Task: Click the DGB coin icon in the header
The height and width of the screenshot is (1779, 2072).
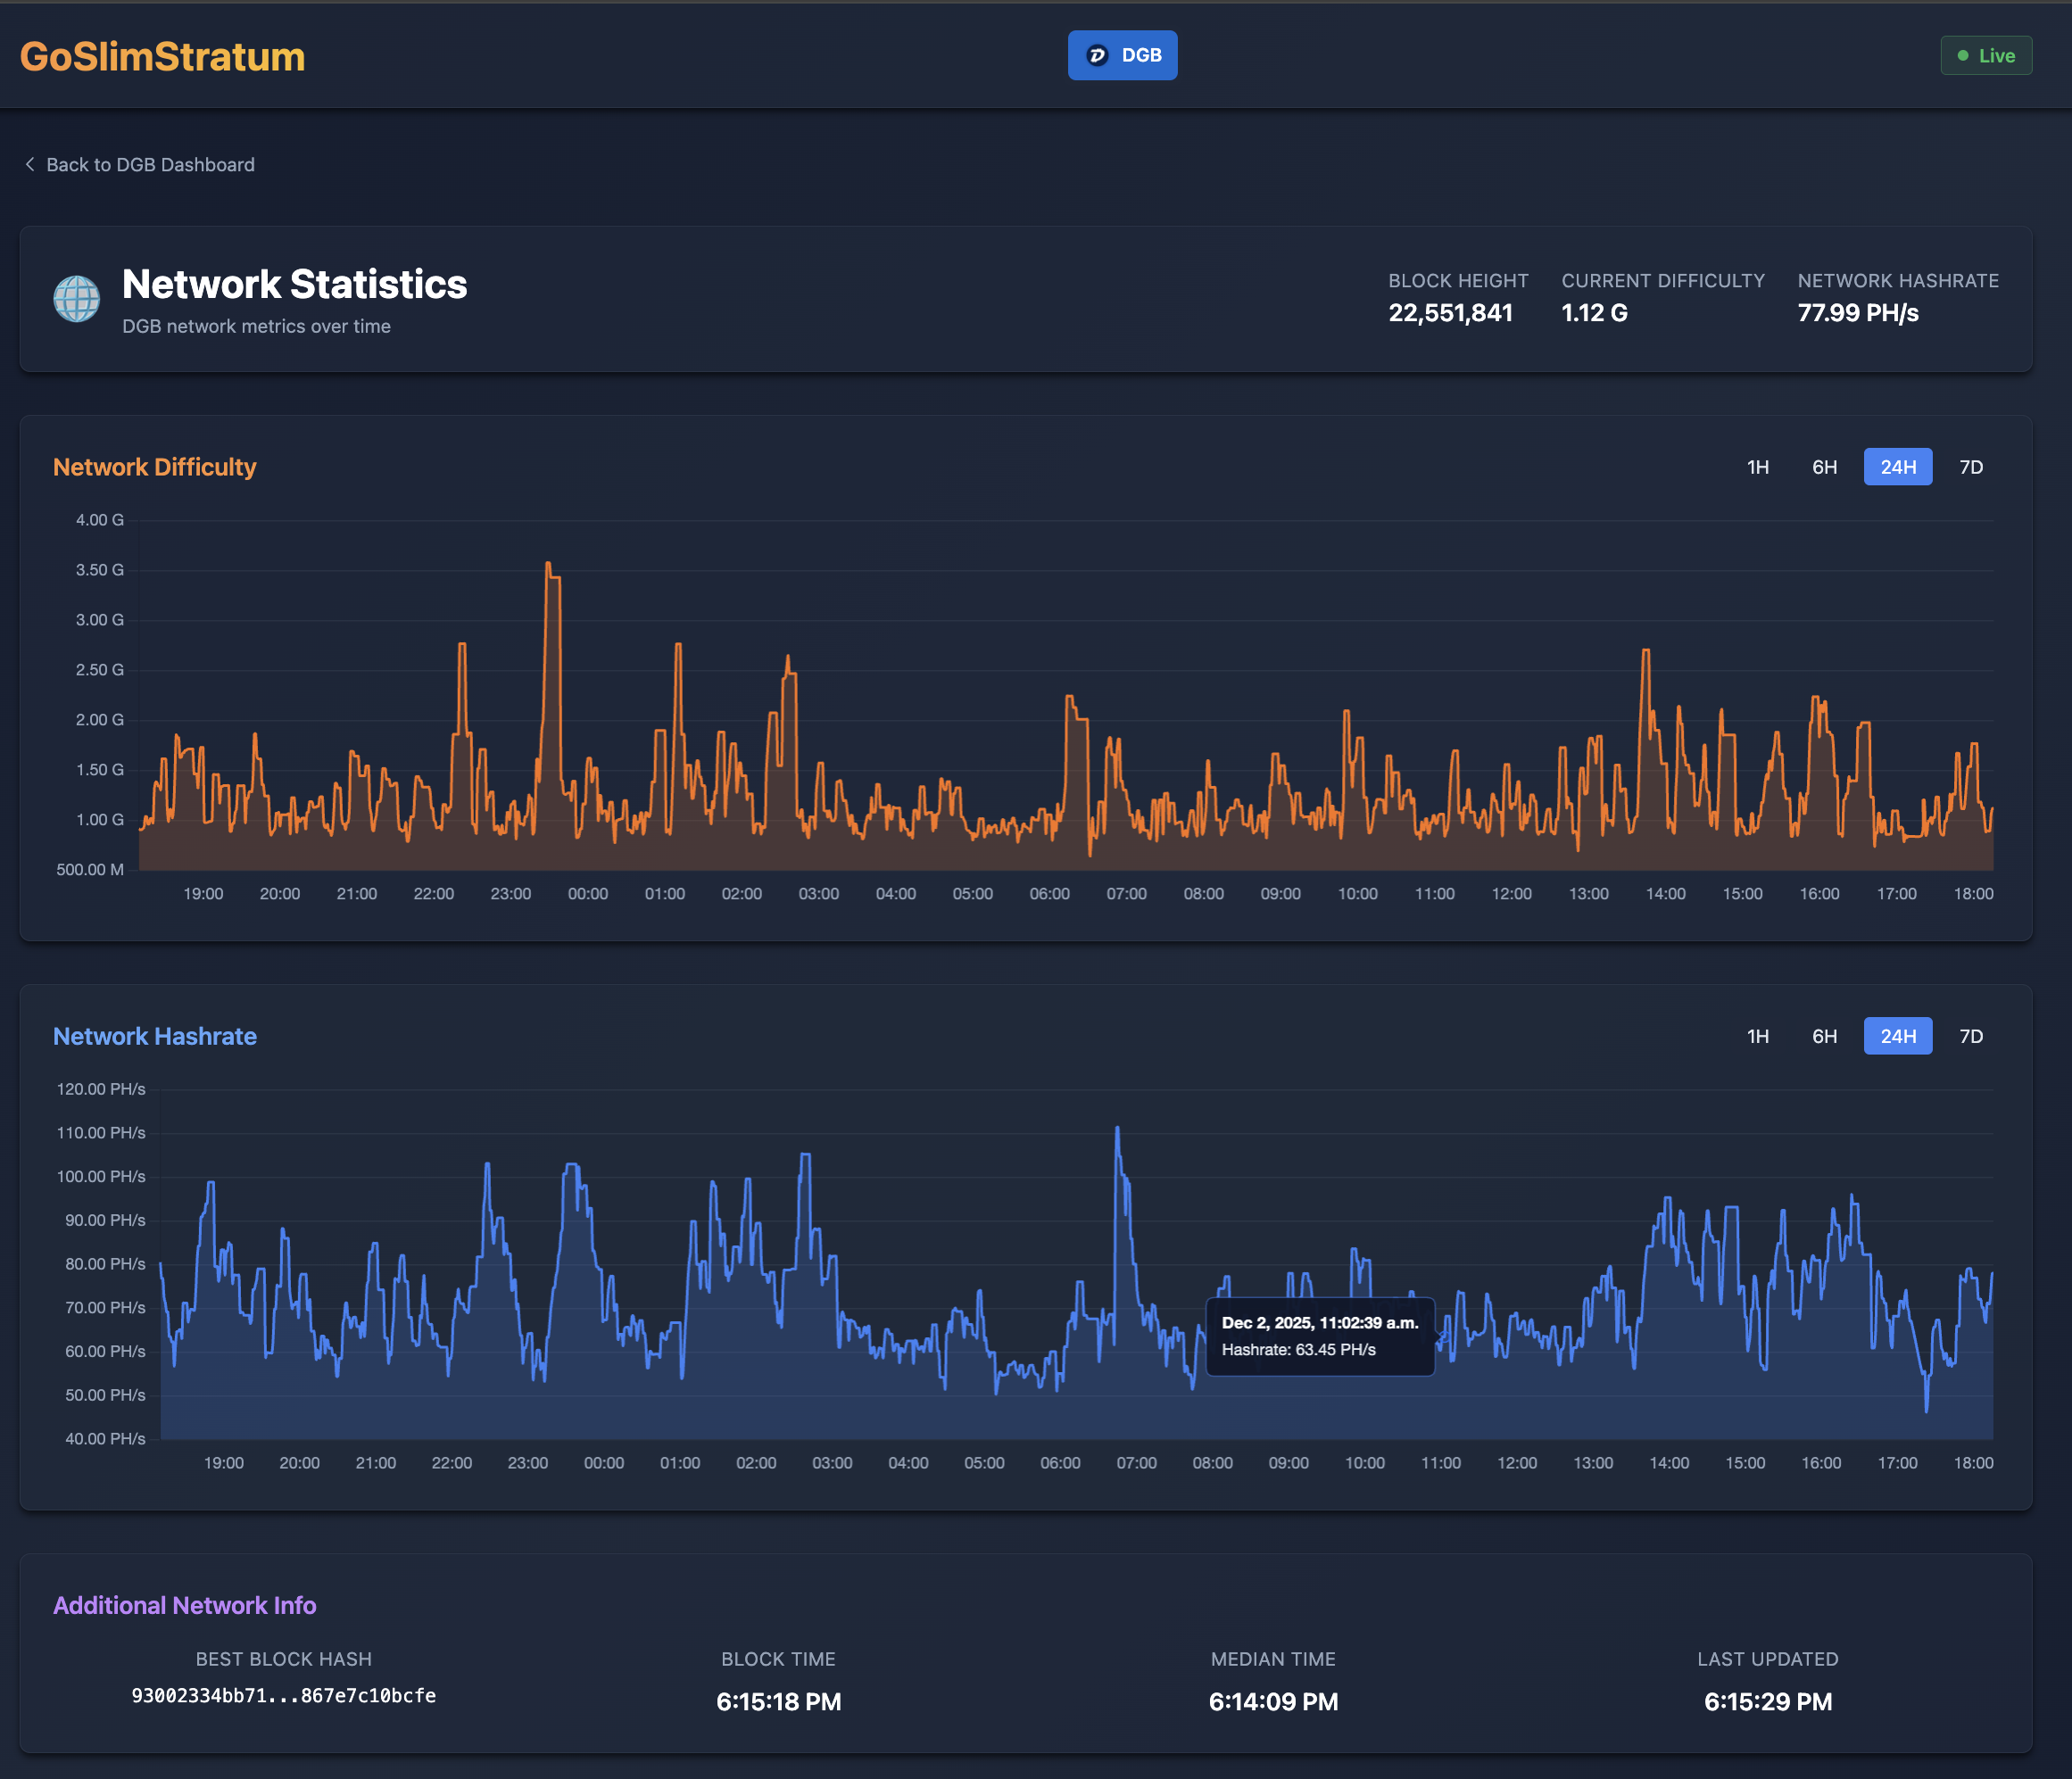Action: 1096,56
